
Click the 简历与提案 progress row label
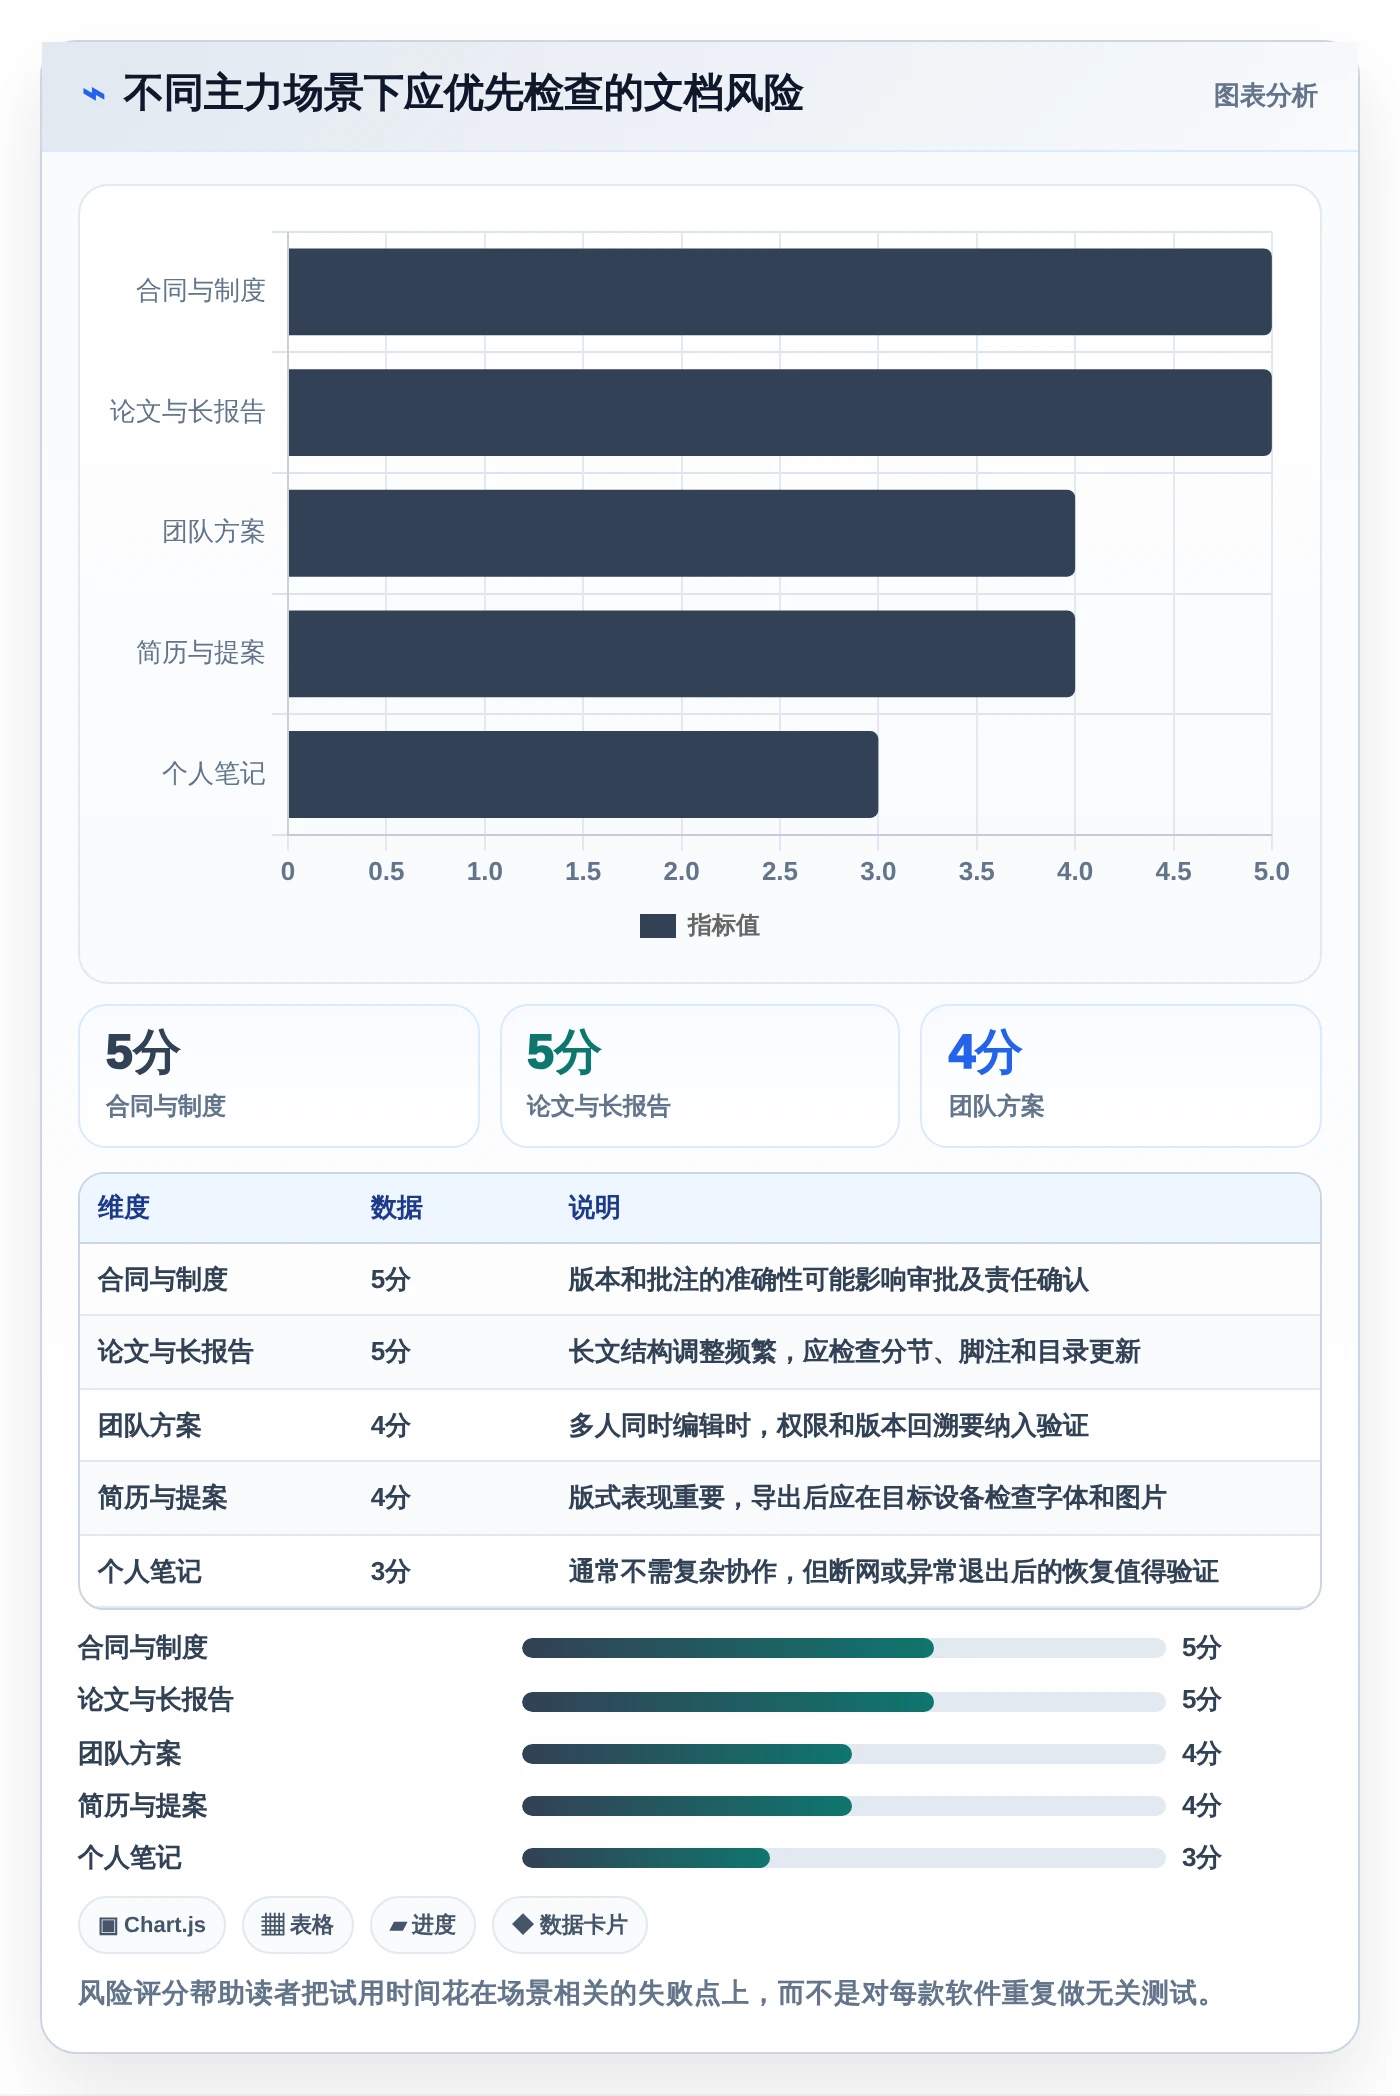point(143,1806)
